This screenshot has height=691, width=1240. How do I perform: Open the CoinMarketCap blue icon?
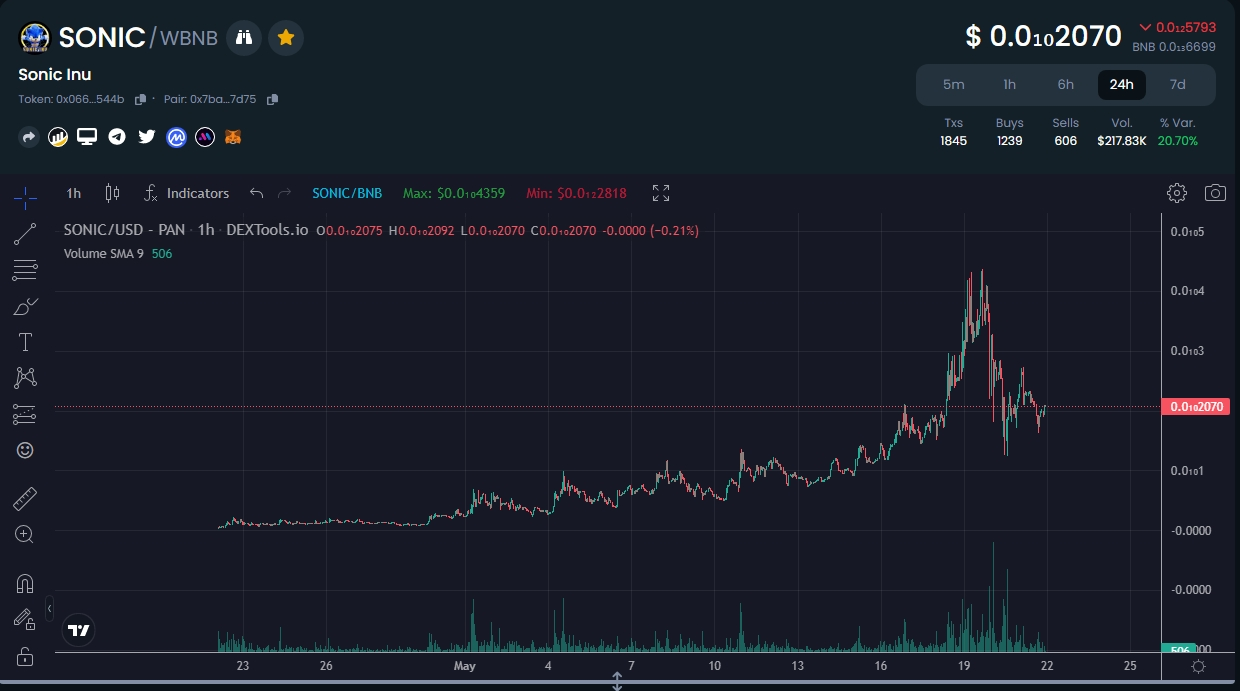coord(177,137)
